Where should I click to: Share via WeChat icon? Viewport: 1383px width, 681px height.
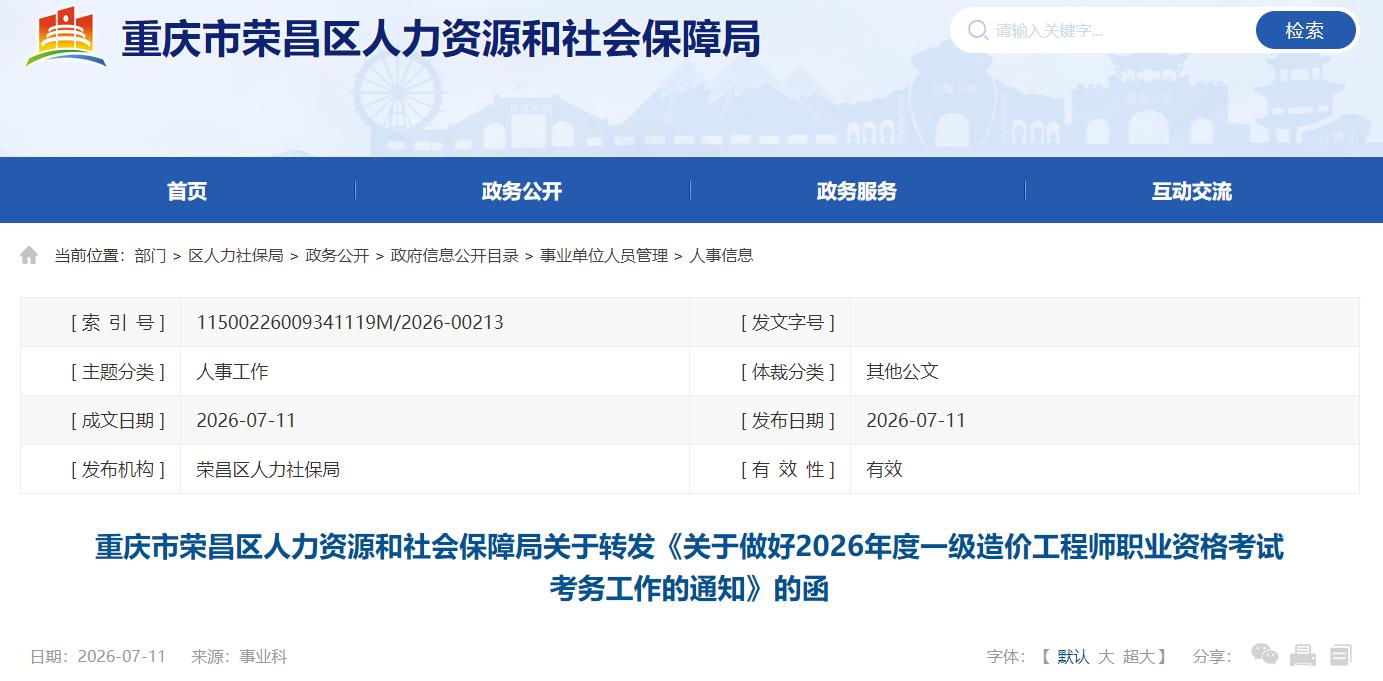click(1264, 656)
